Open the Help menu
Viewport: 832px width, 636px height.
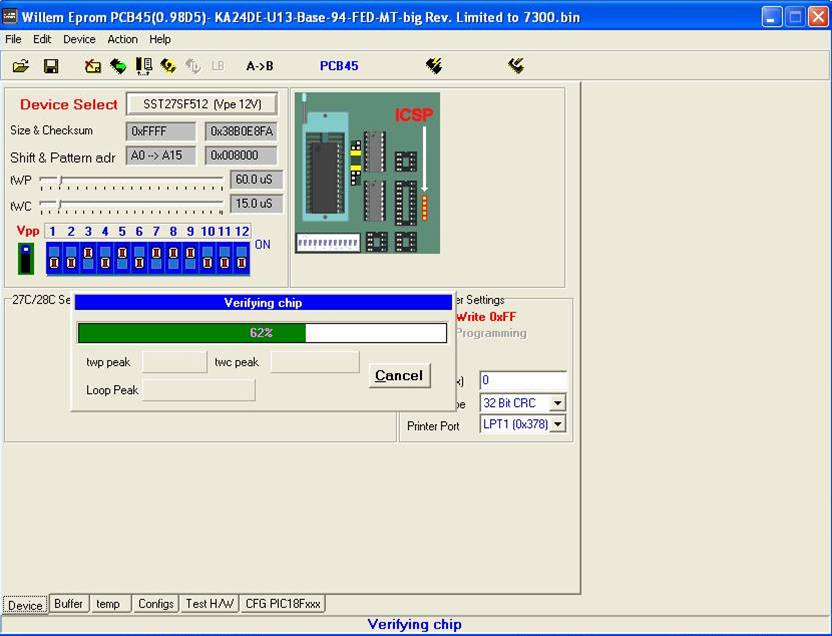tap(160, 39)
